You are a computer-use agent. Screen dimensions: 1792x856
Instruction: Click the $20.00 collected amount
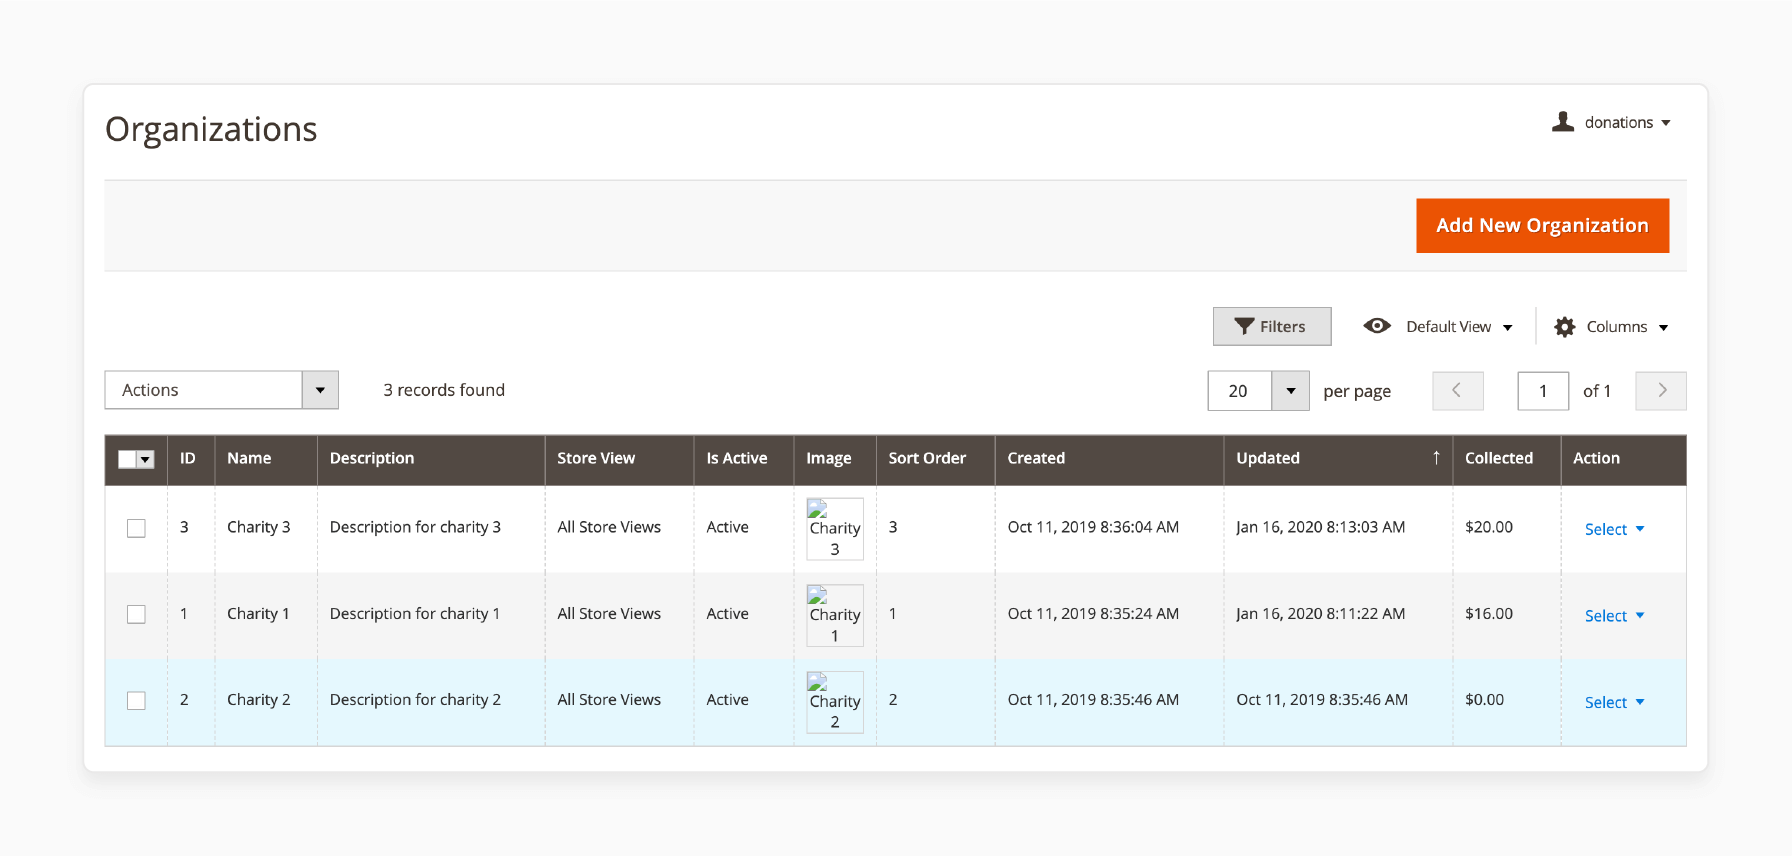tap(1488, 527)
